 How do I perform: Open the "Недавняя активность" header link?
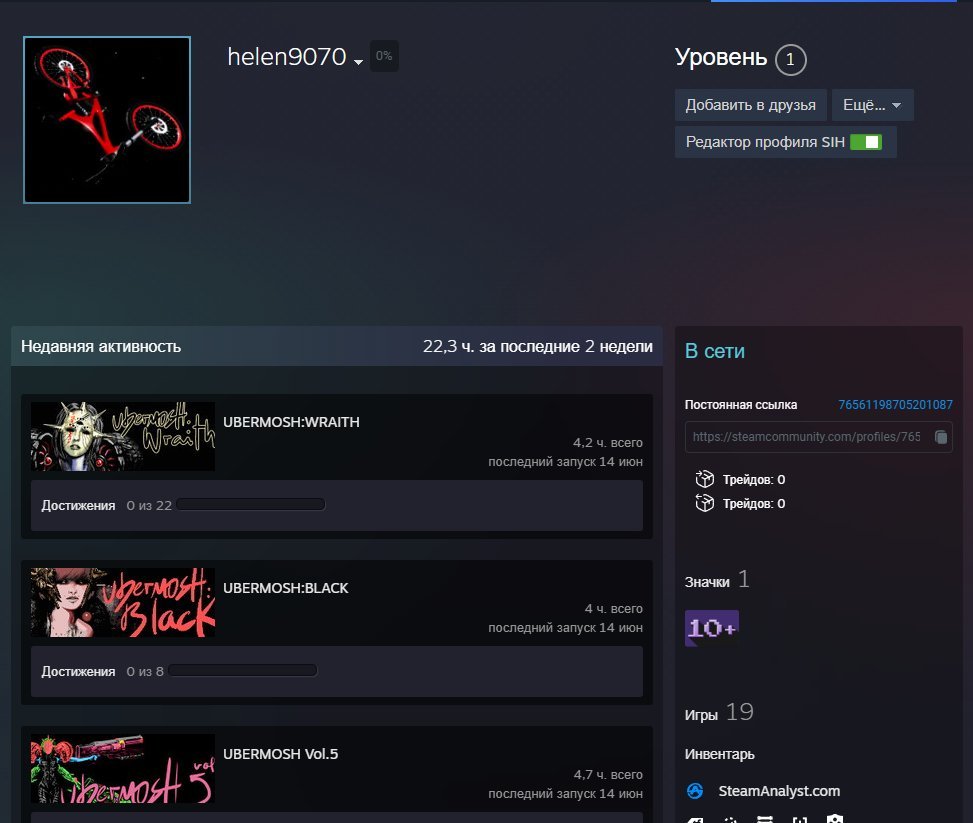[101, 346]
